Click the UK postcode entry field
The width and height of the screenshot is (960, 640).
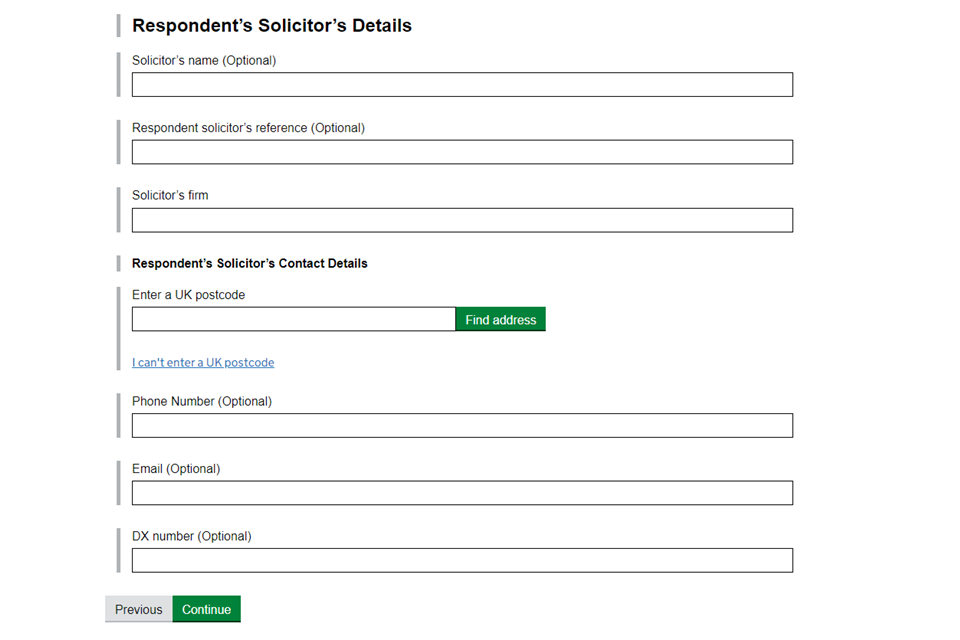[x=294, y=320]
